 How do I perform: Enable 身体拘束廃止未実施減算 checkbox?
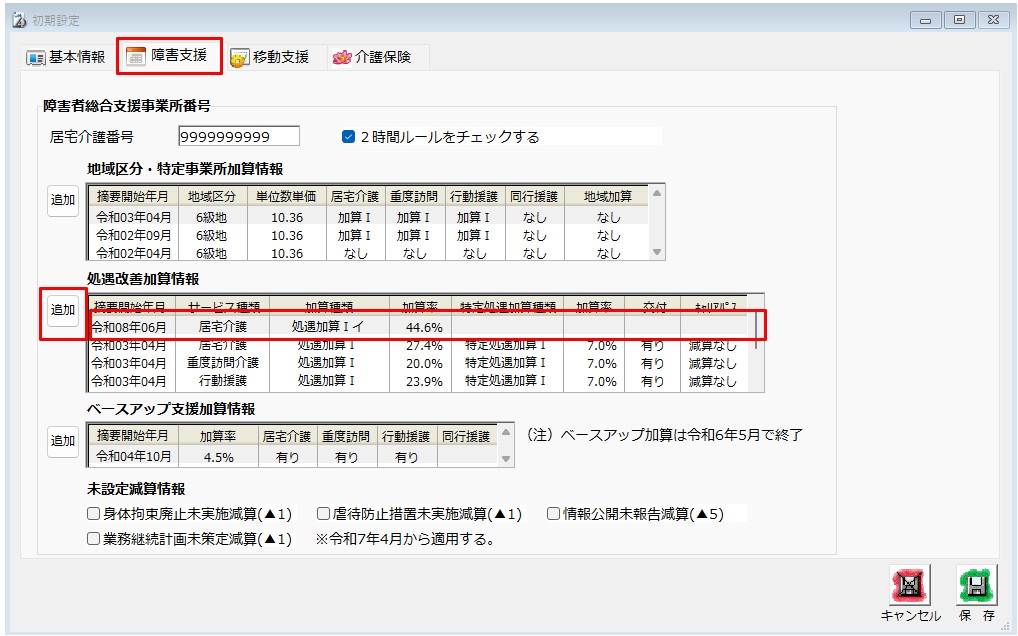point(93,514)
